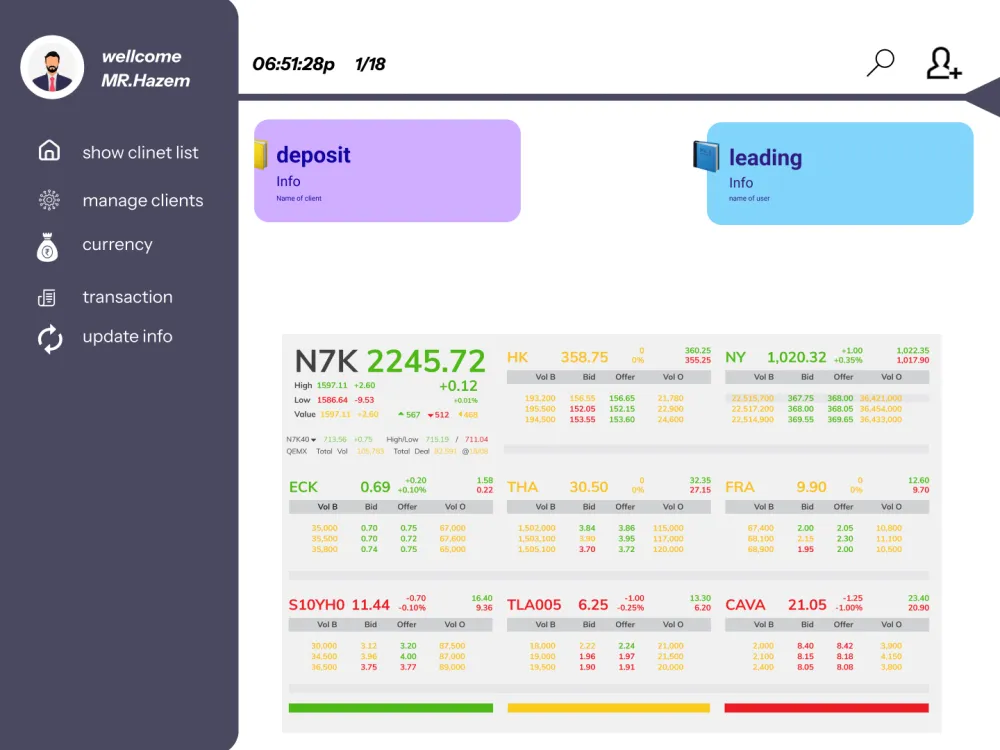Click the add user icon

(x=943, y=63)
